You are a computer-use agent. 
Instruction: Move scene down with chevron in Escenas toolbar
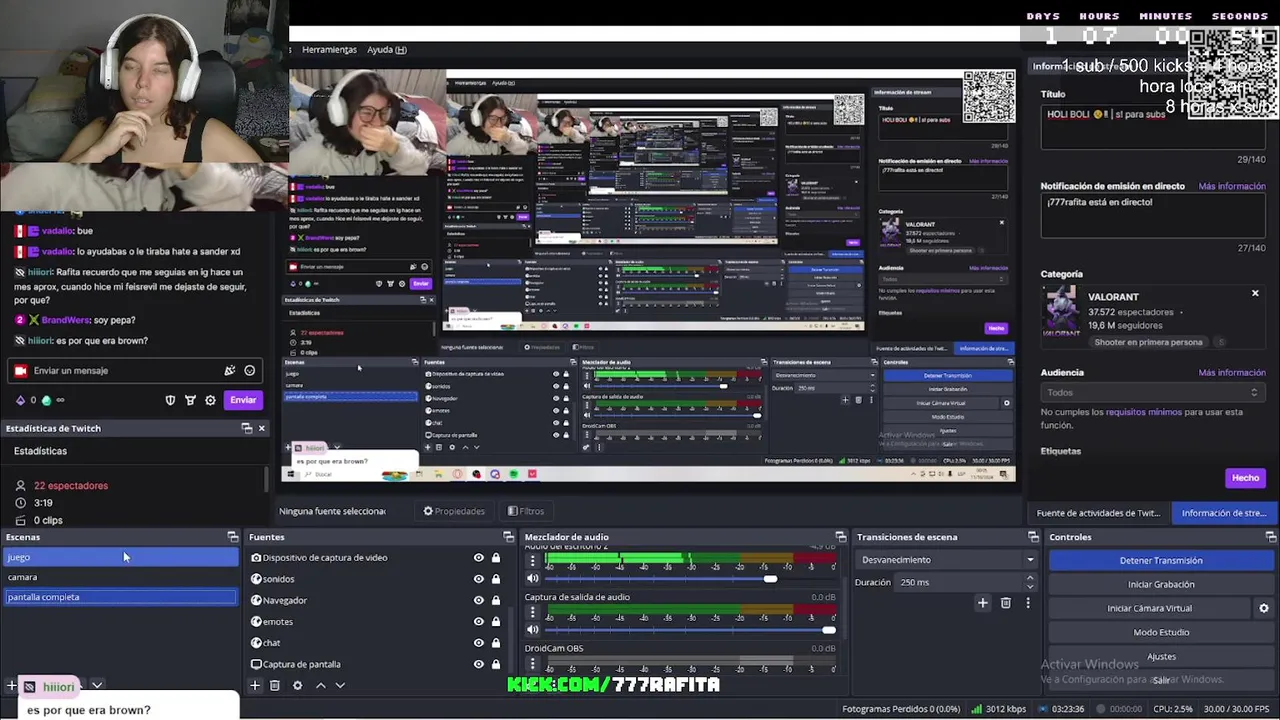point(97,686)
